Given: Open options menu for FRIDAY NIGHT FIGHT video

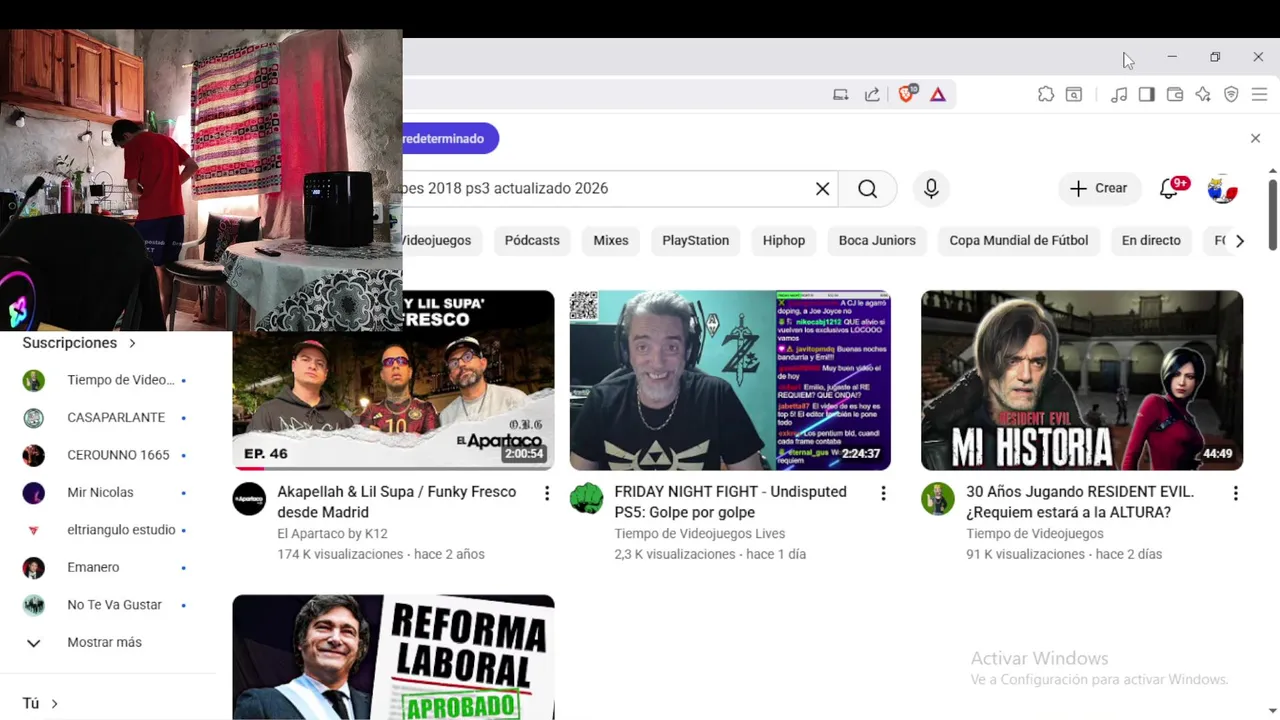Looking at the screenshot, I should tap(883, 493).
